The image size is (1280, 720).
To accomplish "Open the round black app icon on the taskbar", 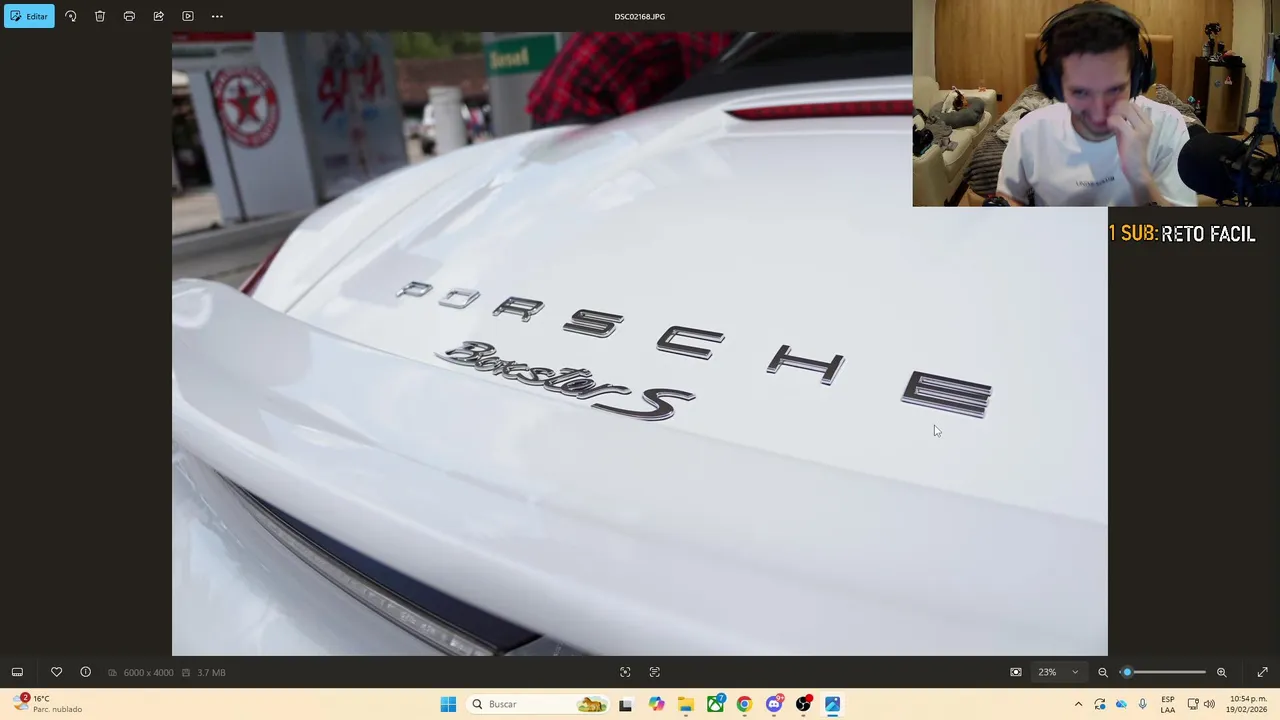I will (x=803, y=704).
